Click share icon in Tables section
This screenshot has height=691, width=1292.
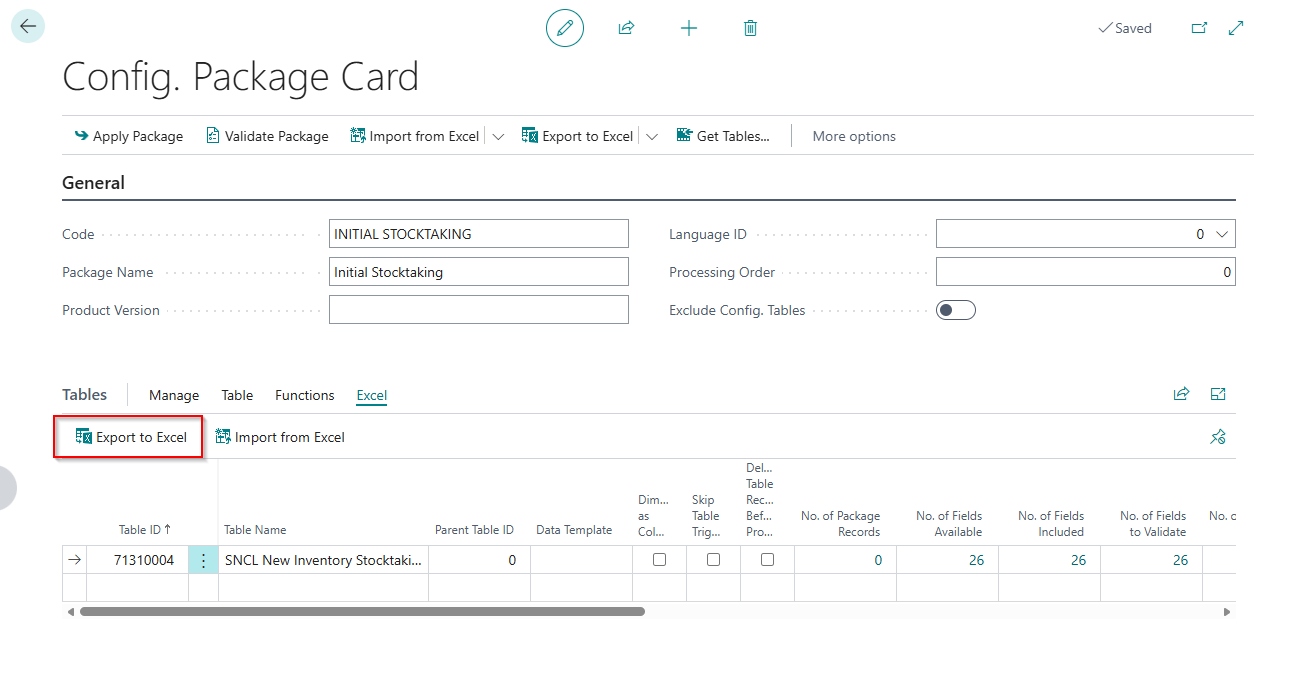[1182, 394]
